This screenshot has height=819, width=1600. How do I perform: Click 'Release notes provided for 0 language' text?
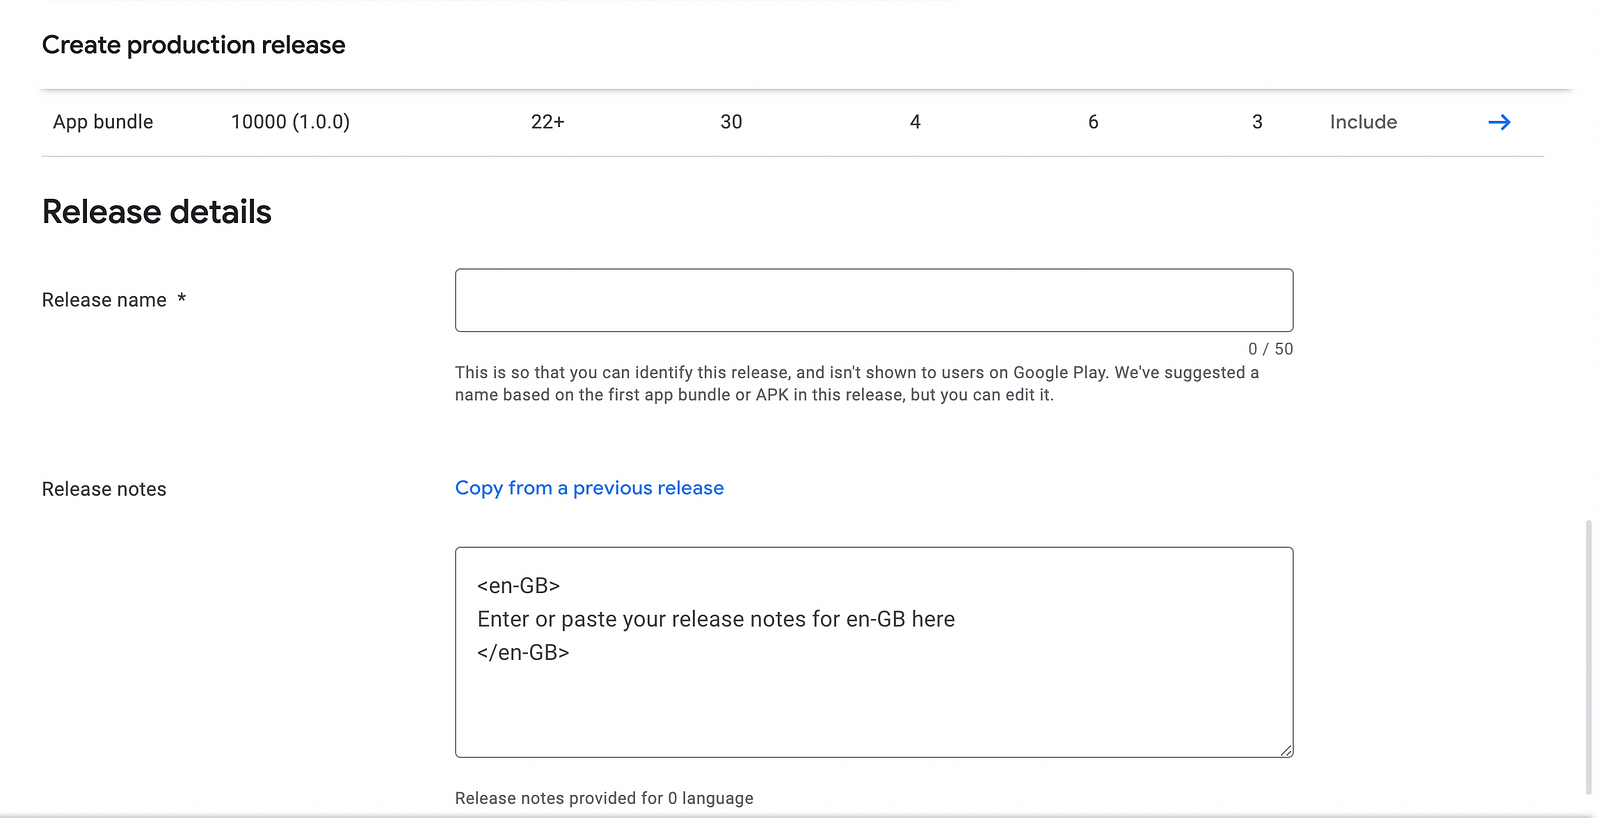click(x=604, y=798)
